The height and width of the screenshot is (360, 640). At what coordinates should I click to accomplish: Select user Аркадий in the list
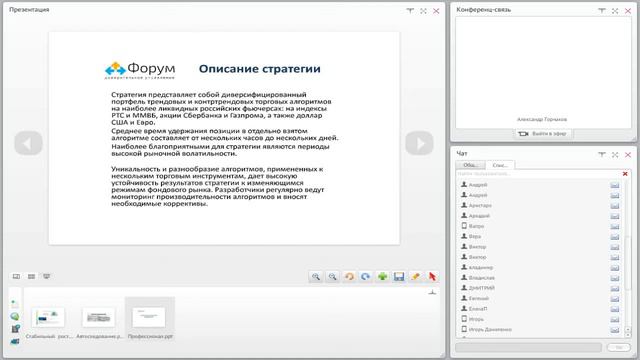coord(479,216)
